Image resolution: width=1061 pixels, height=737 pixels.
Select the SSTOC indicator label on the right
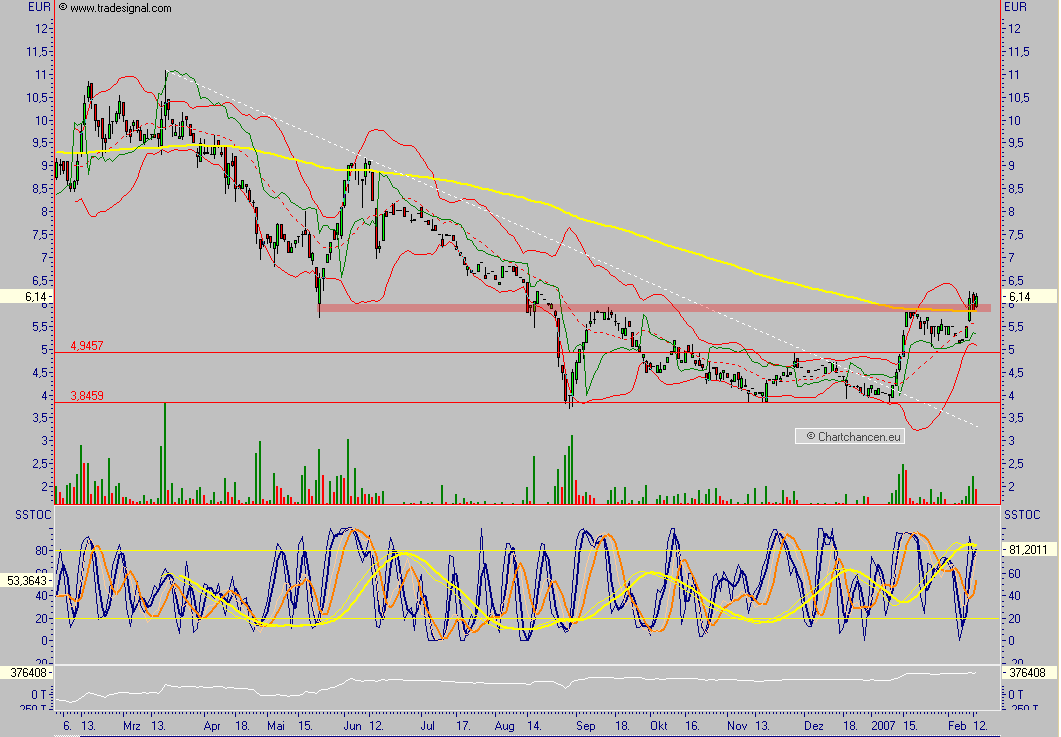click(1021, 514)
